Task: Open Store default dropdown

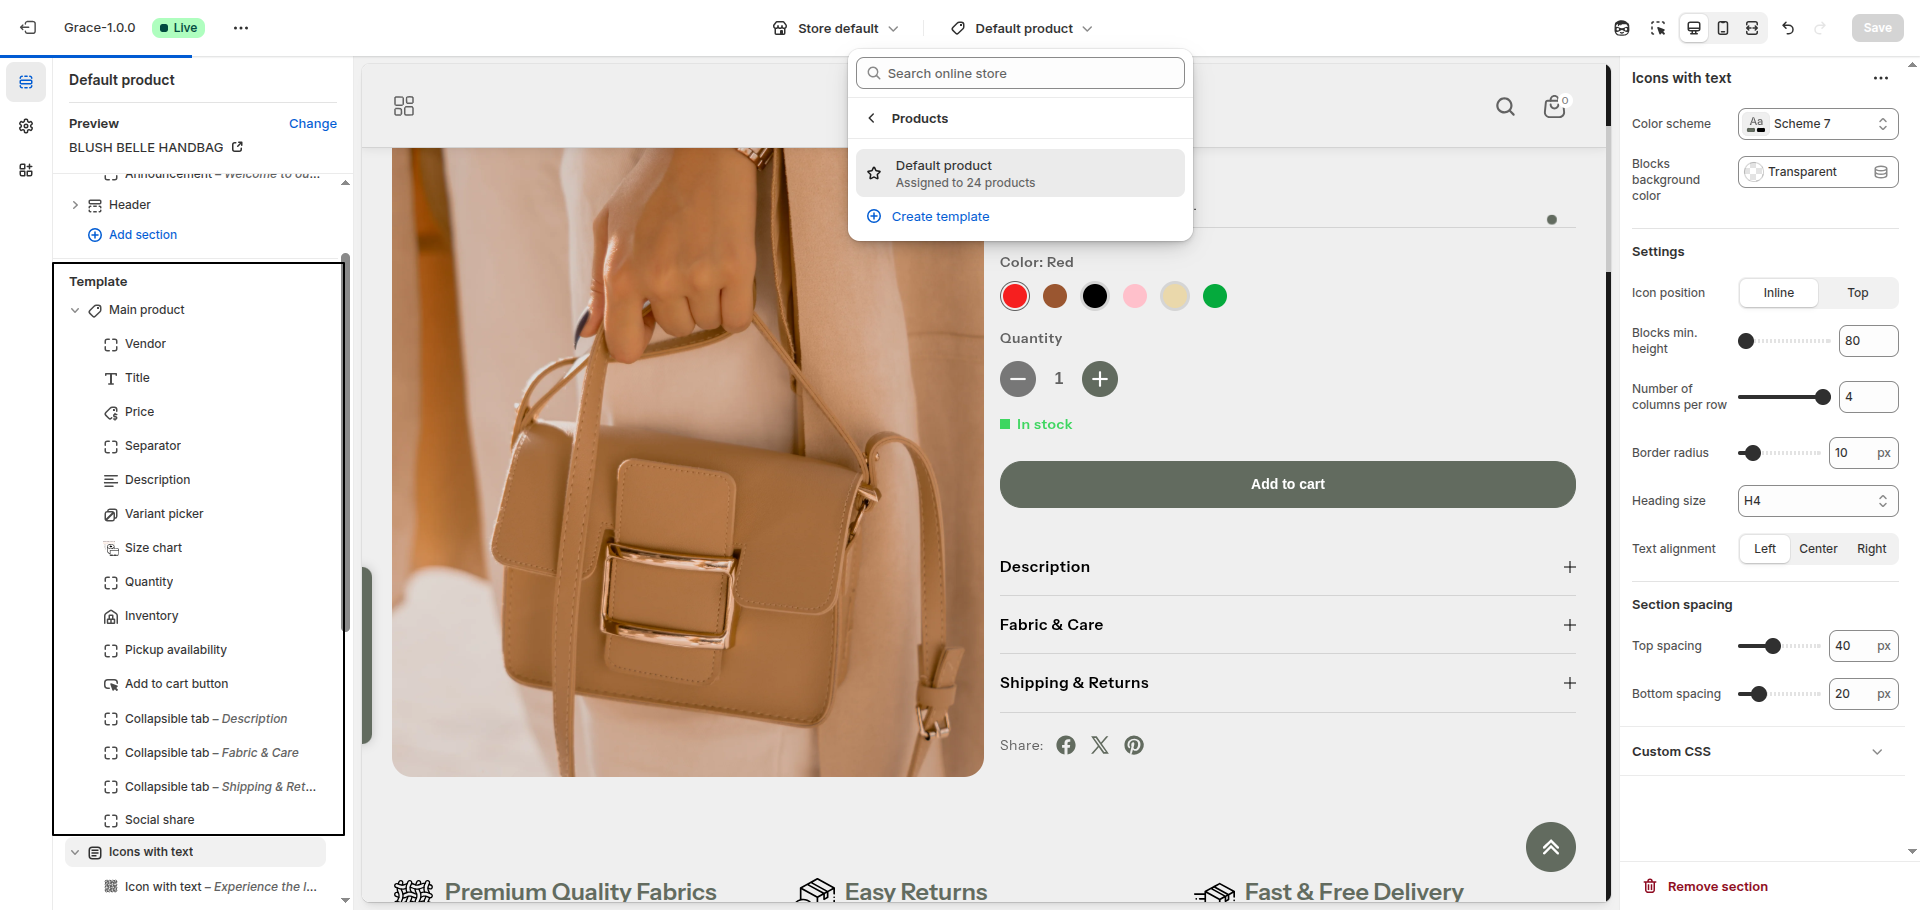Action: point(836,28)
